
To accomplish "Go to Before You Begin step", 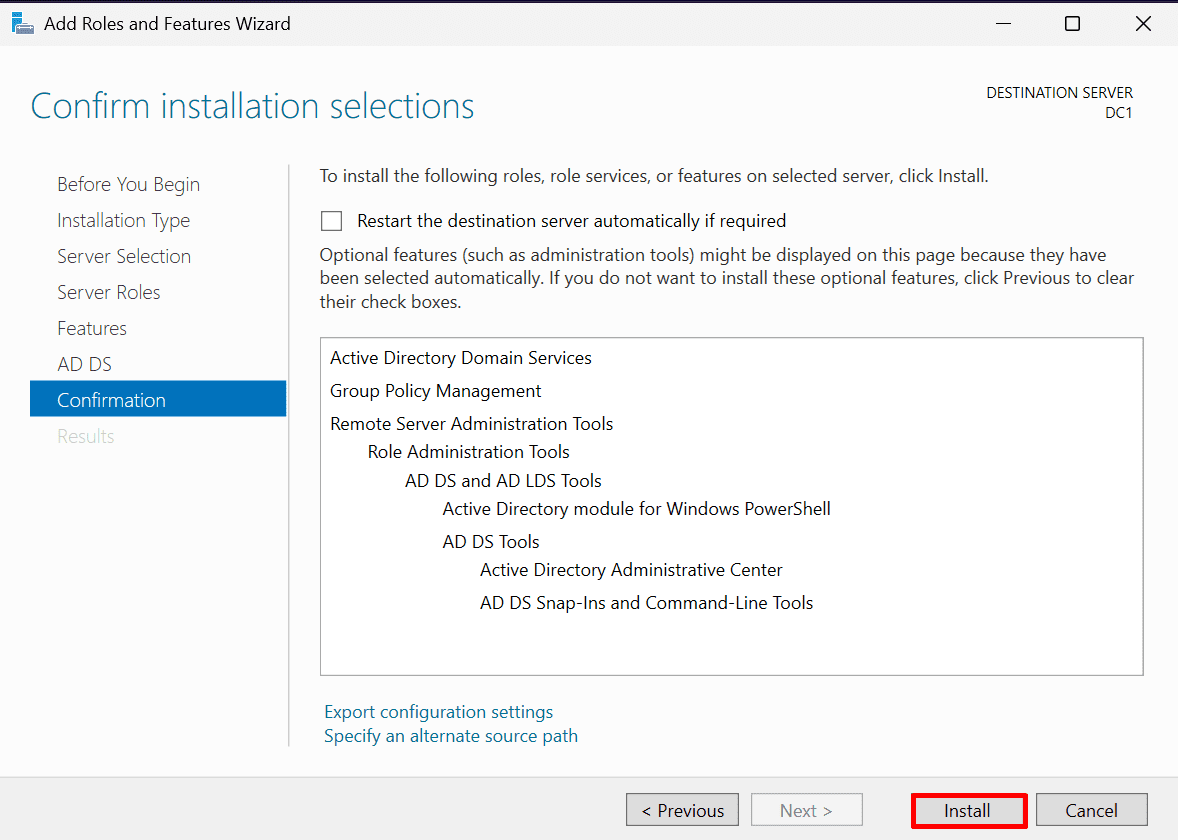I will [128, 185].
